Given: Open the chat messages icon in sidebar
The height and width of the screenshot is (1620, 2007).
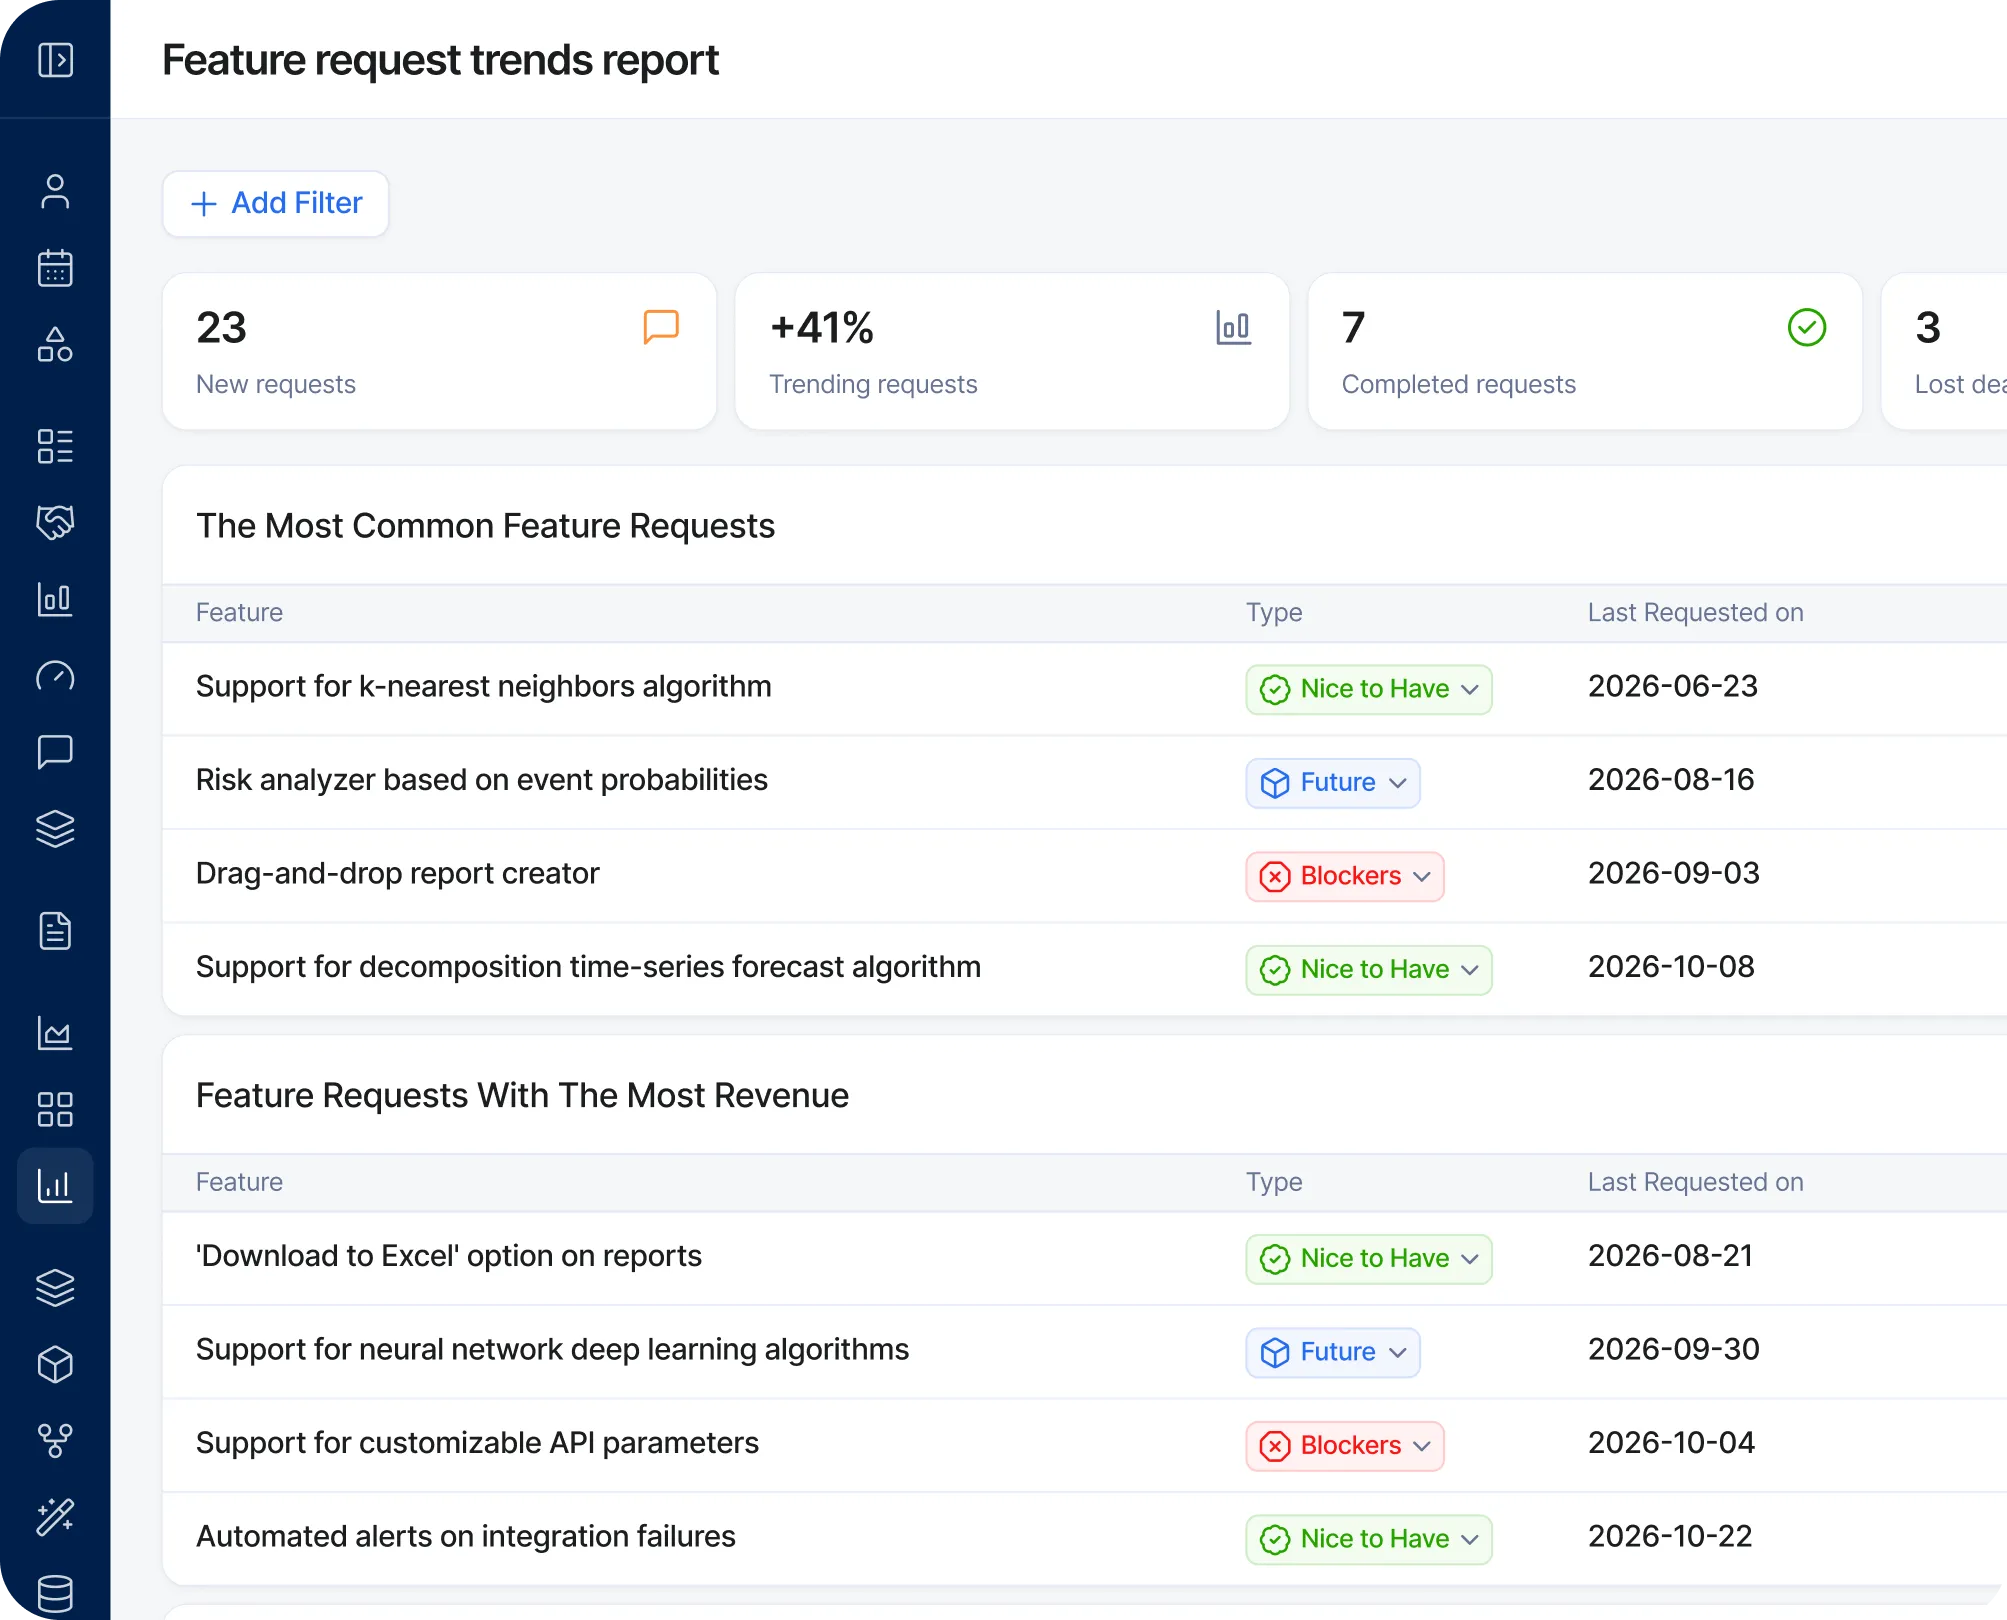Looking at the screenshot, I should (x=56, y=753).
